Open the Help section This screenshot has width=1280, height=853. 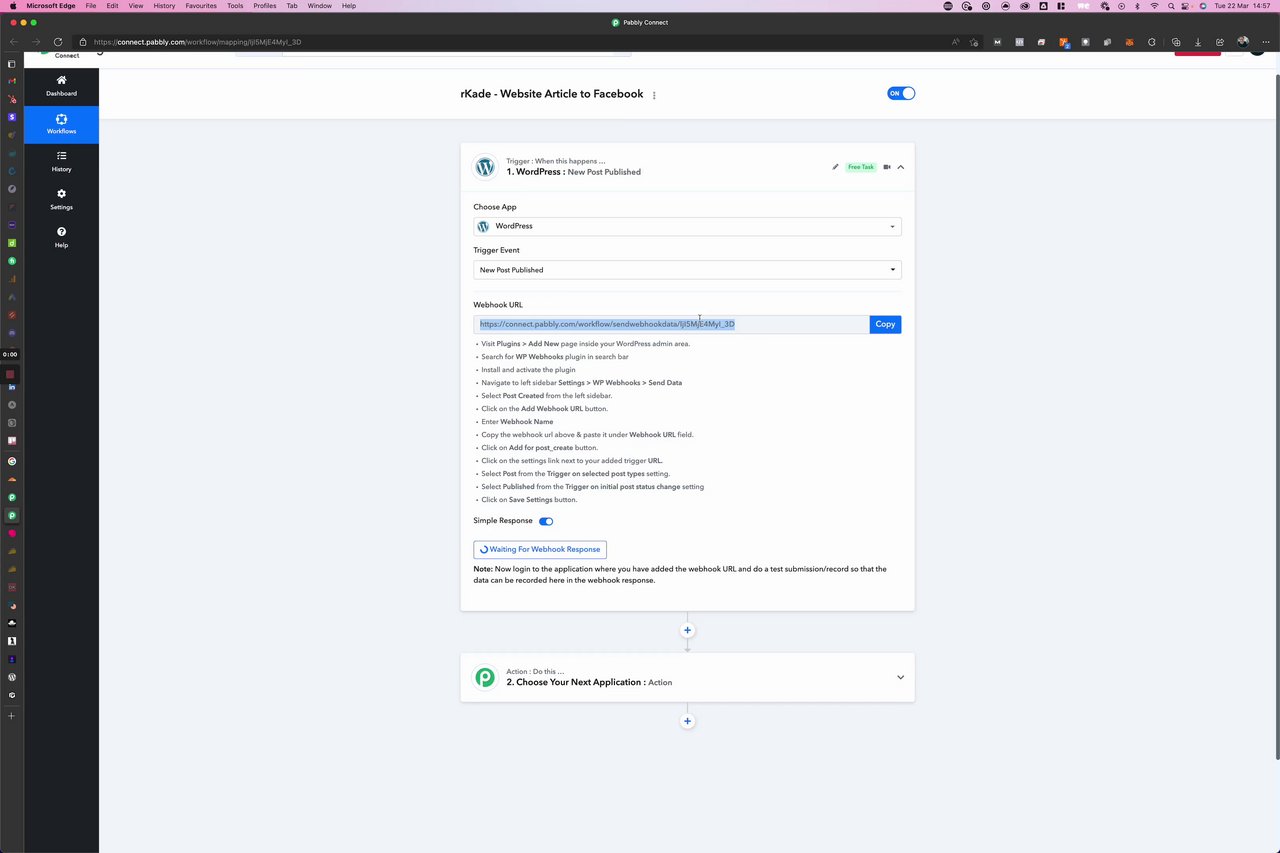[x=61, y=238]
